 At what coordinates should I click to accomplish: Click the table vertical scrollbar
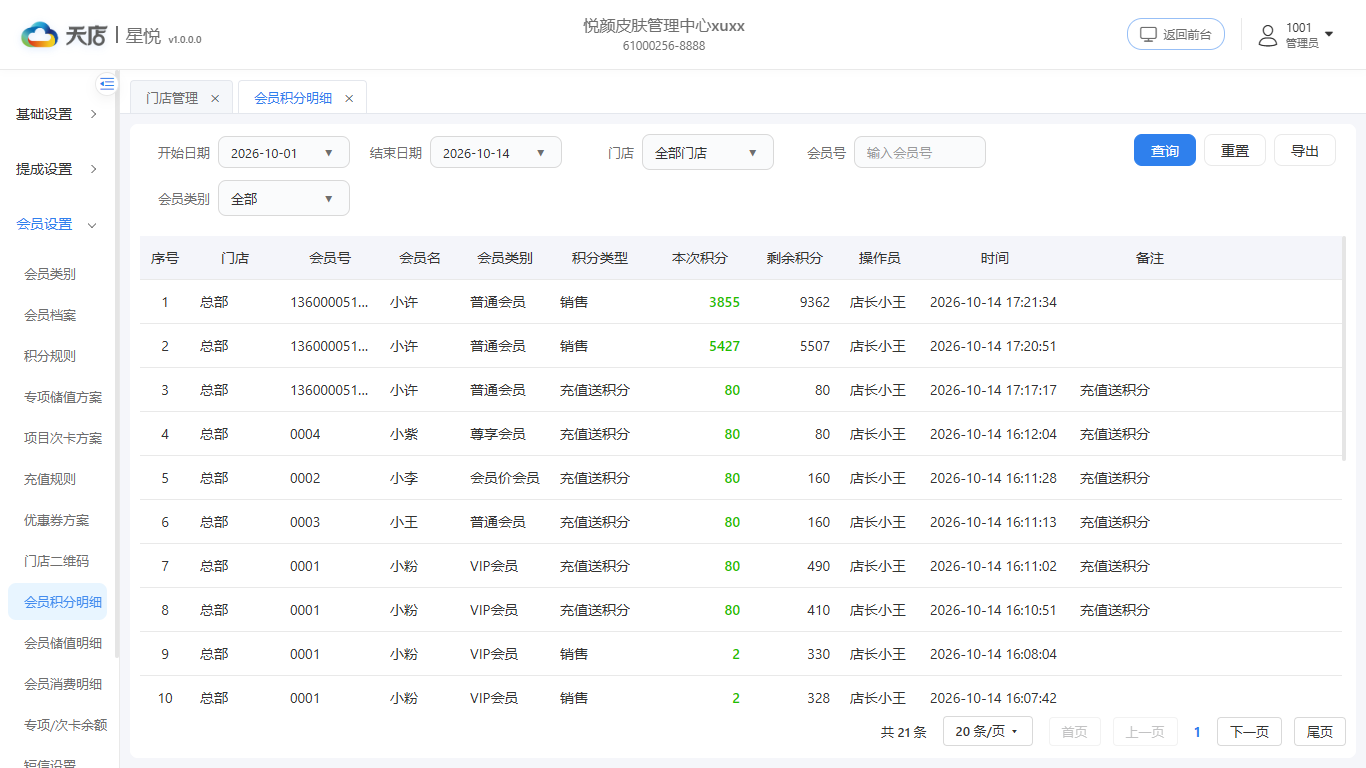pyautogui.click(x=1343, y=350)
